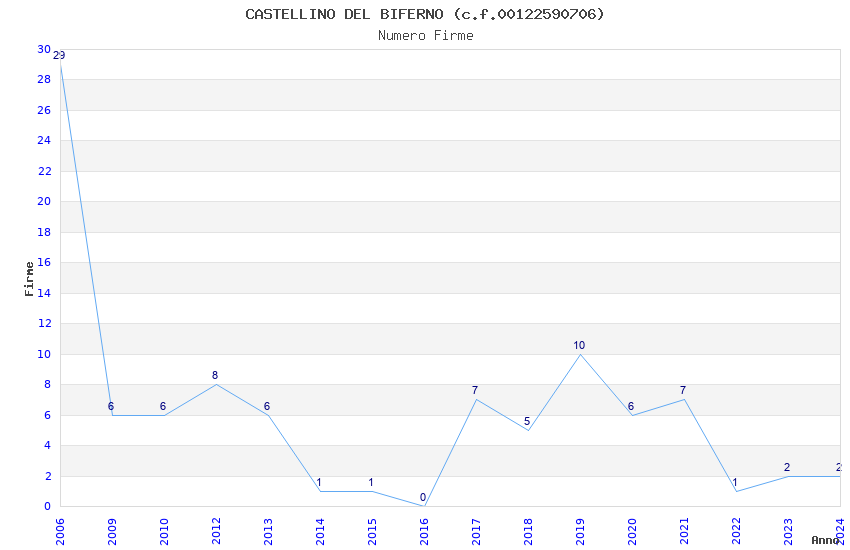
Task: Click the year 2012 on the x-axis
Action: pos(216,531)
